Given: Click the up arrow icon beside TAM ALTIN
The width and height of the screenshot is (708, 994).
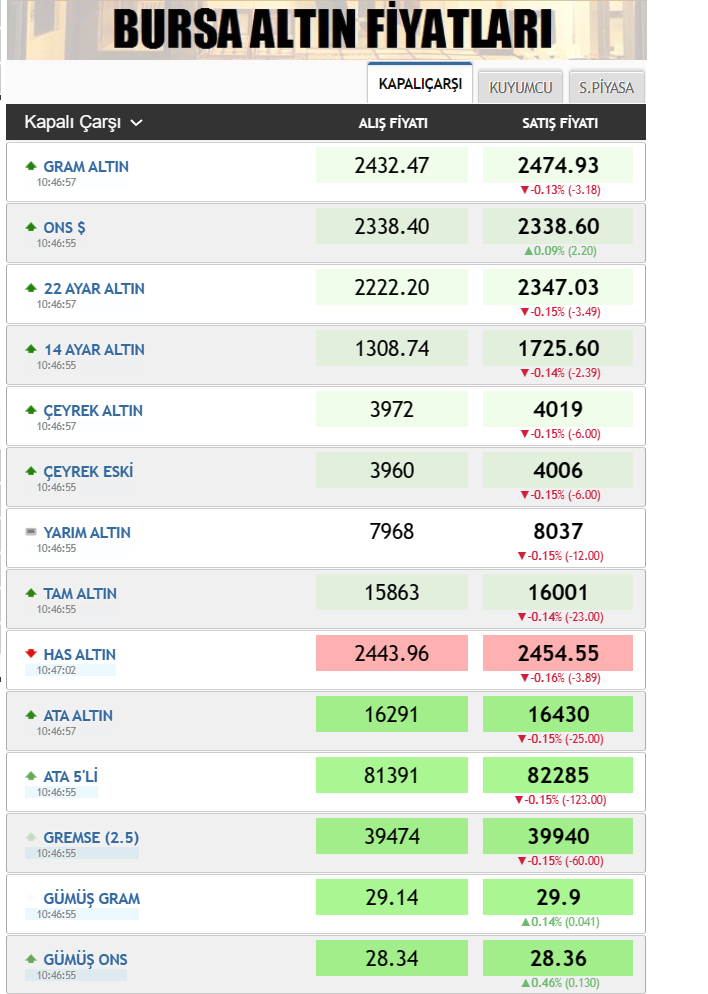Looking at the screenshot, I should pyautogui.click(x=31, y=593).
